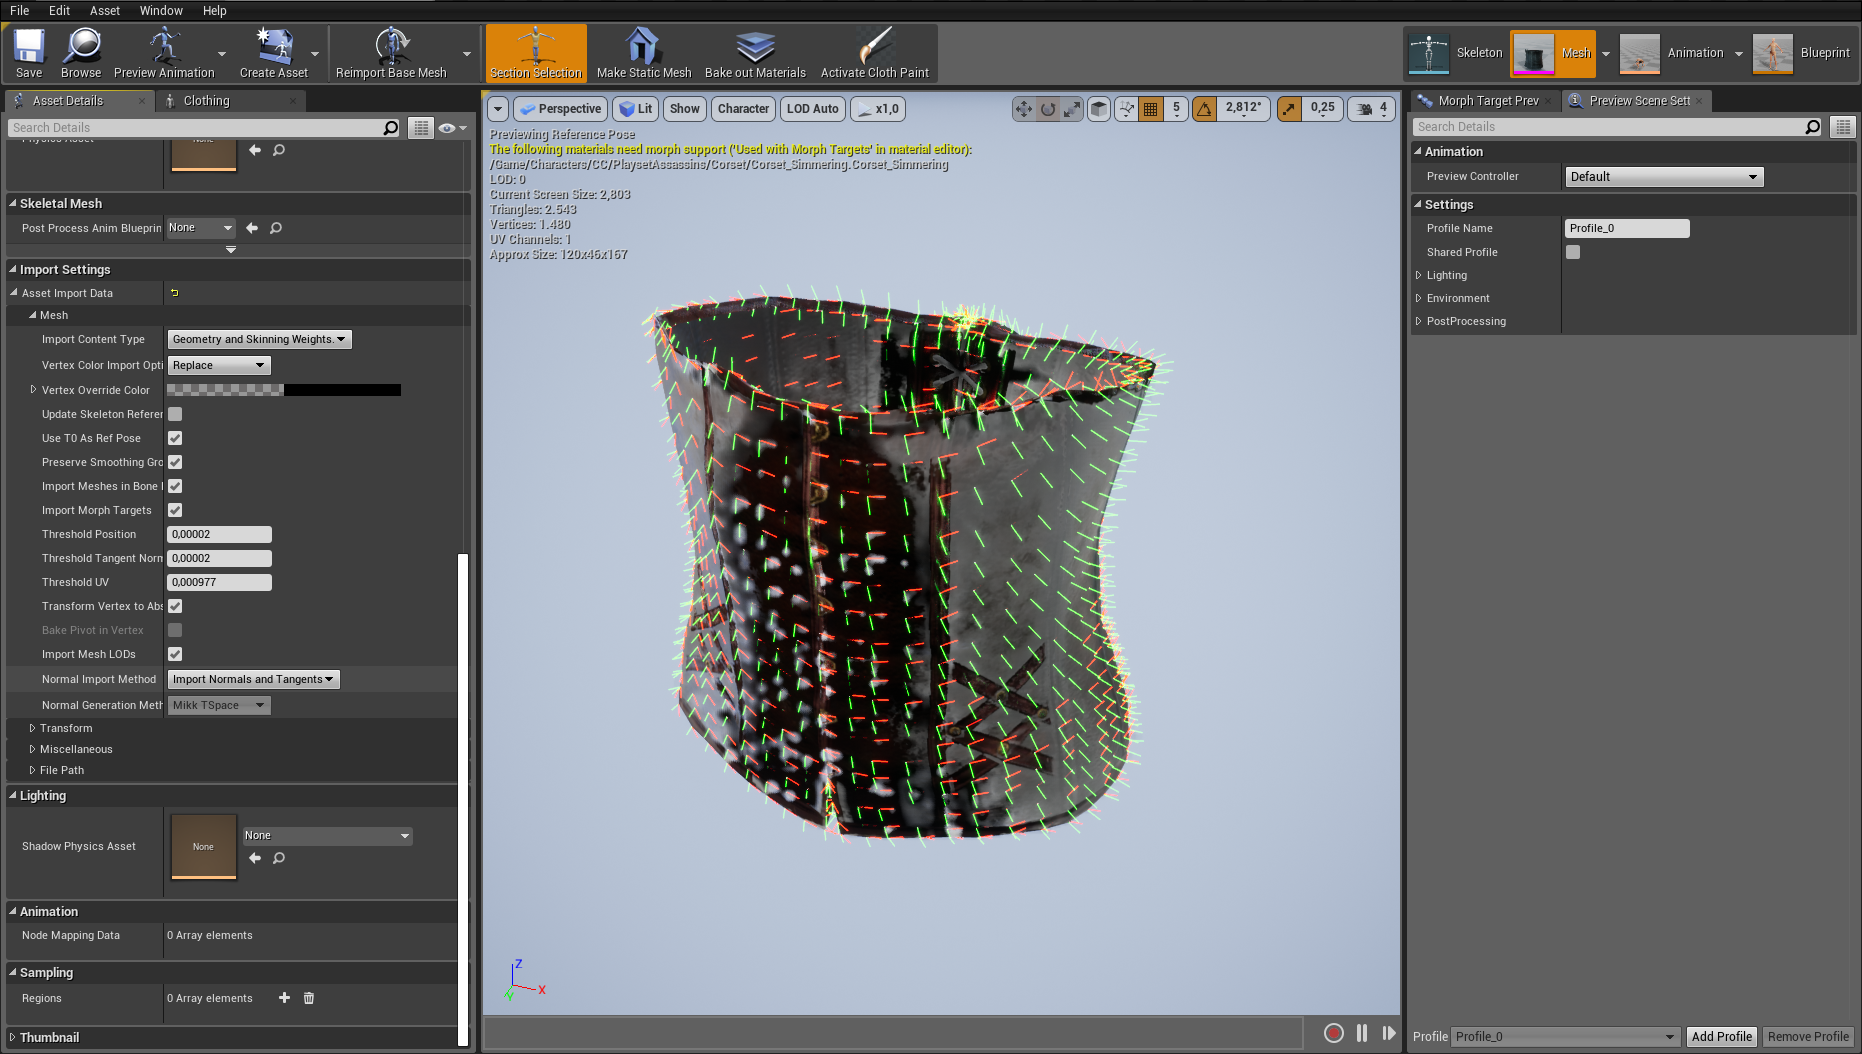Viewport: 1862px width, 1054px height.
Task: Add element to Sampling Regions array
Action: point(284,998)
